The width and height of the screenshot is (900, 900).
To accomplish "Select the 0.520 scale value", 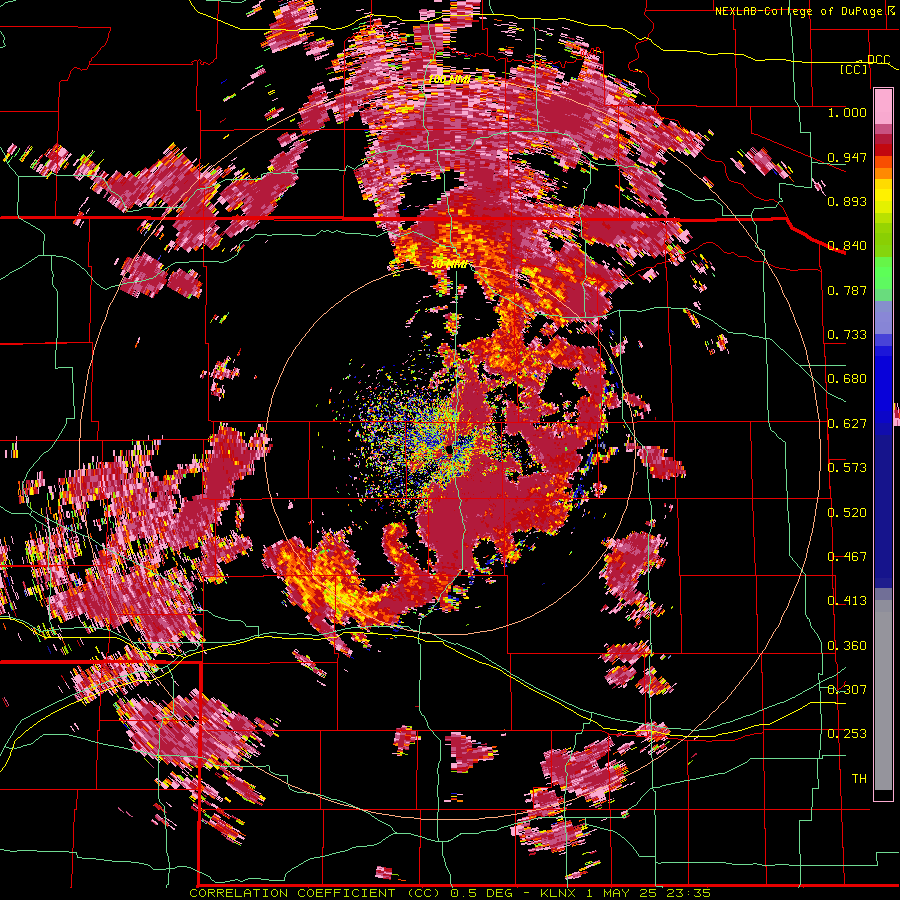I will point(847,513).
